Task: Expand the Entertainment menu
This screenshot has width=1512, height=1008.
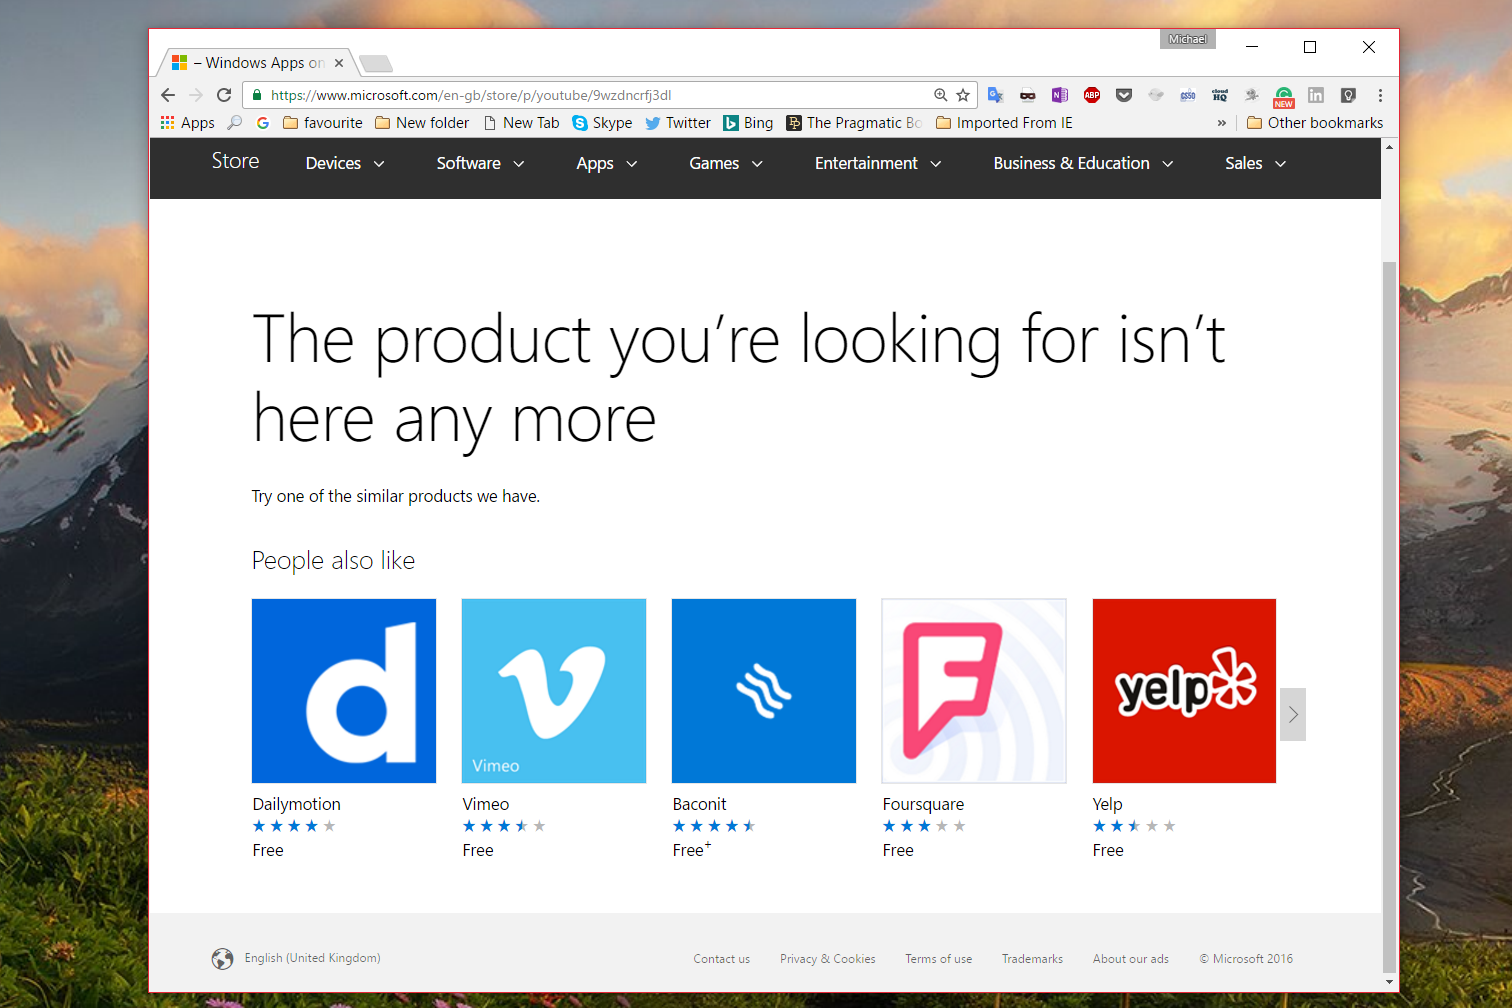Action: pos(878,164)
